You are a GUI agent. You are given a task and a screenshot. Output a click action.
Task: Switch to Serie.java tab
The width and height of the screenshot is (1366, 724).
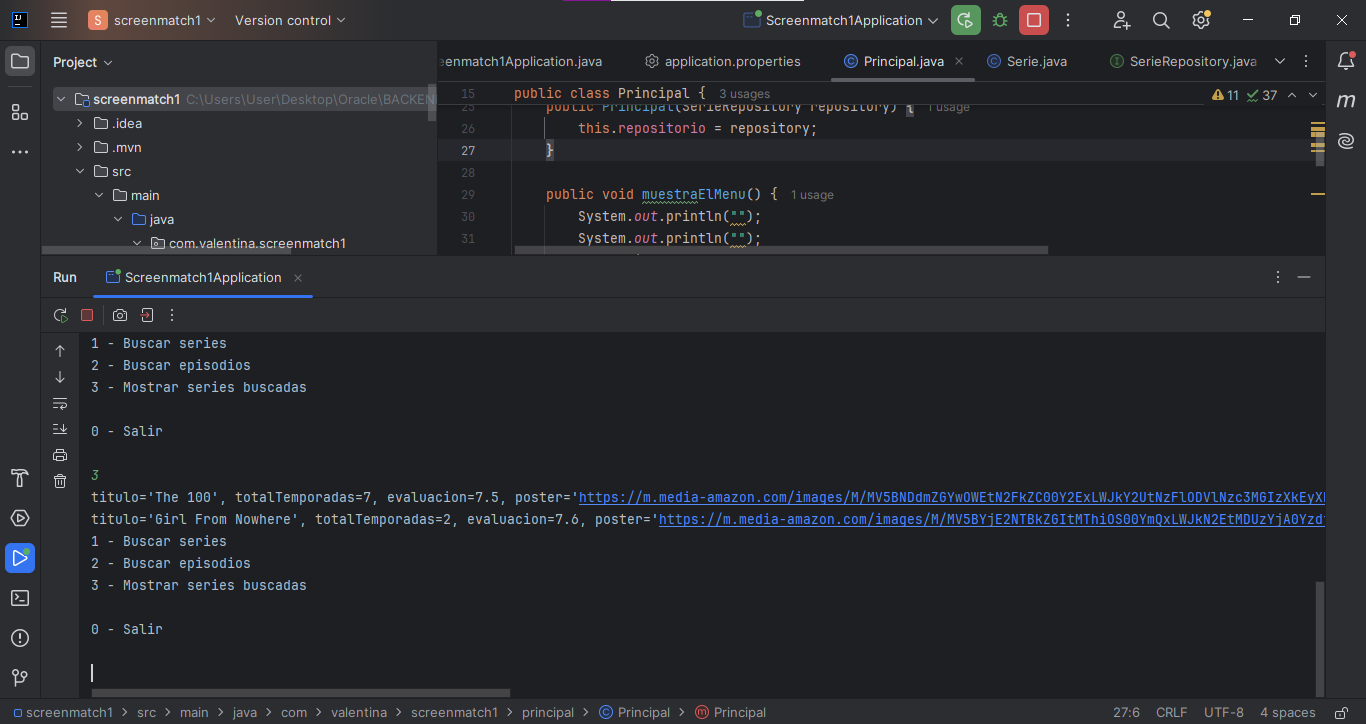1027,61
